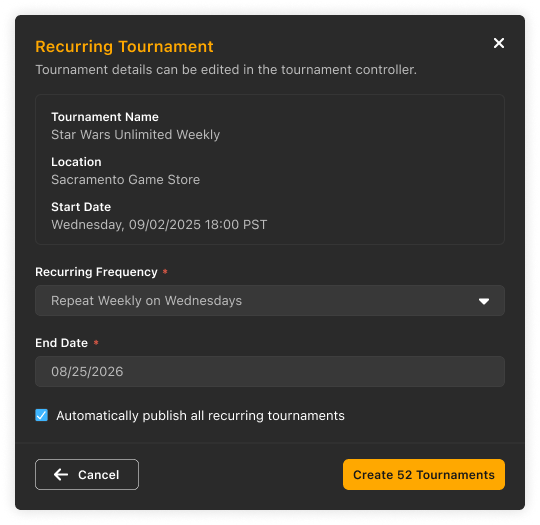540x525 pixels.
Task: Click the Wednesday, 09/02/2025 18:00 PST start date
Action: click(159, 225)
